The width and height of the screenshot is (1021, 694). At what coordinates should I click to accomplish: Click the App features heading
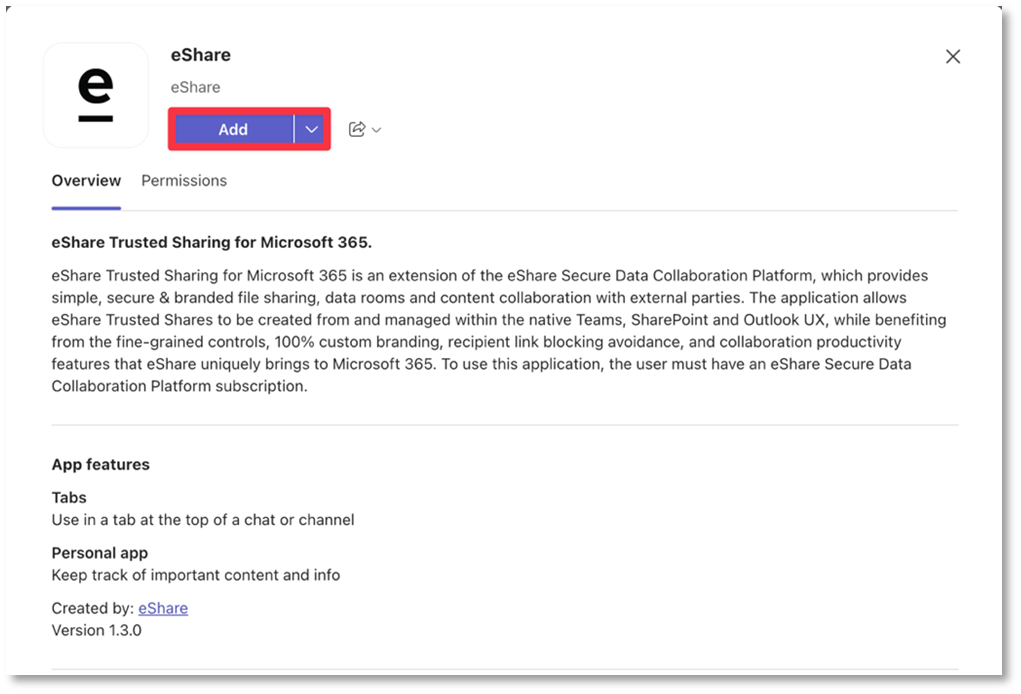100,464
